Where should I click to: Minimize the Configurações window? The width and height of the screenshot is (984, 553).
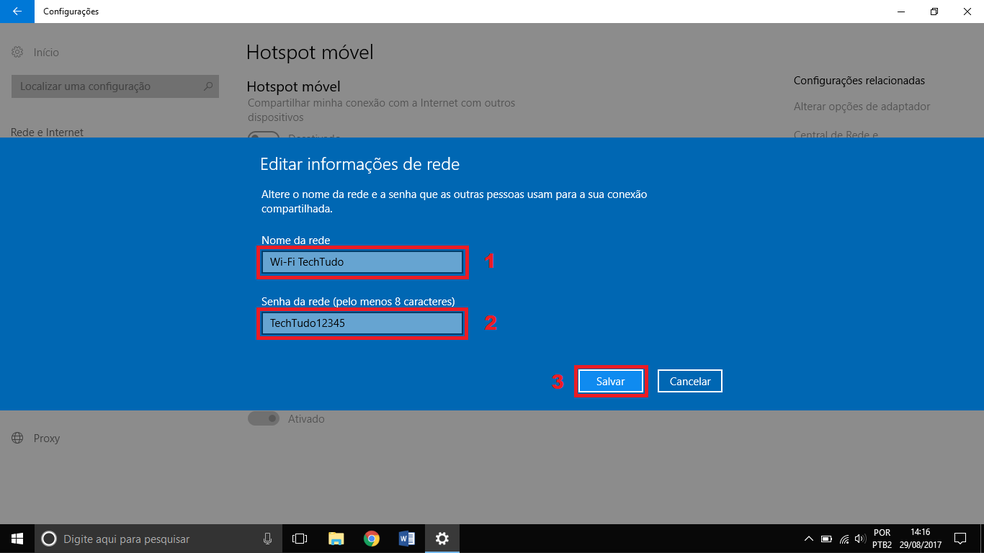[x=901, y=11]
